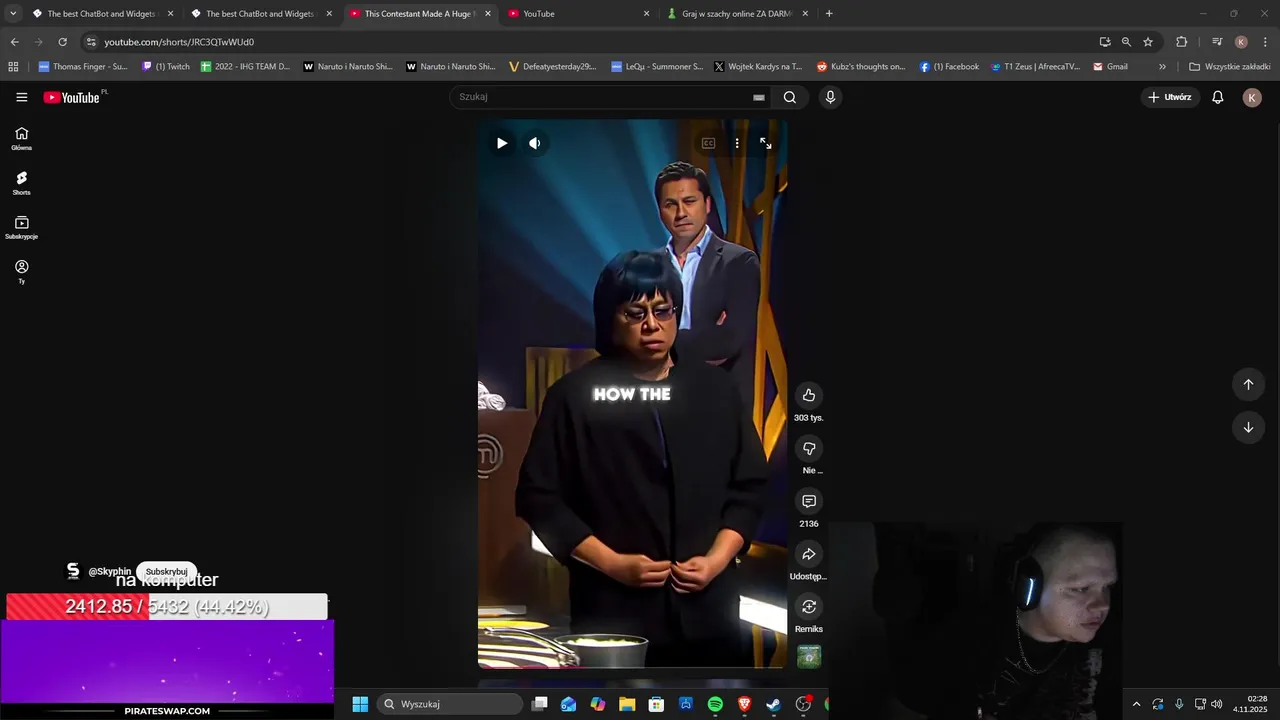Open the (1) Facebook bookmark
Viewport: 1280px width, 720px height.
click(x=949, y=67)
